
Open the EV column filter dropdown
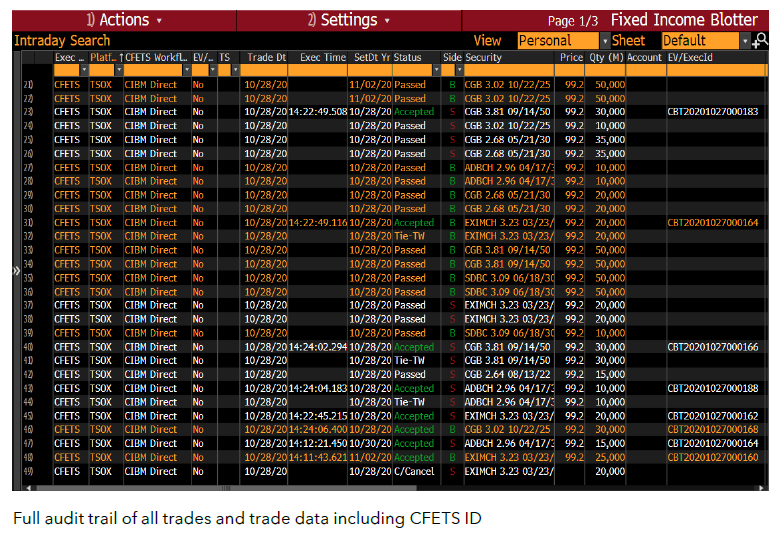click(213, 70)
